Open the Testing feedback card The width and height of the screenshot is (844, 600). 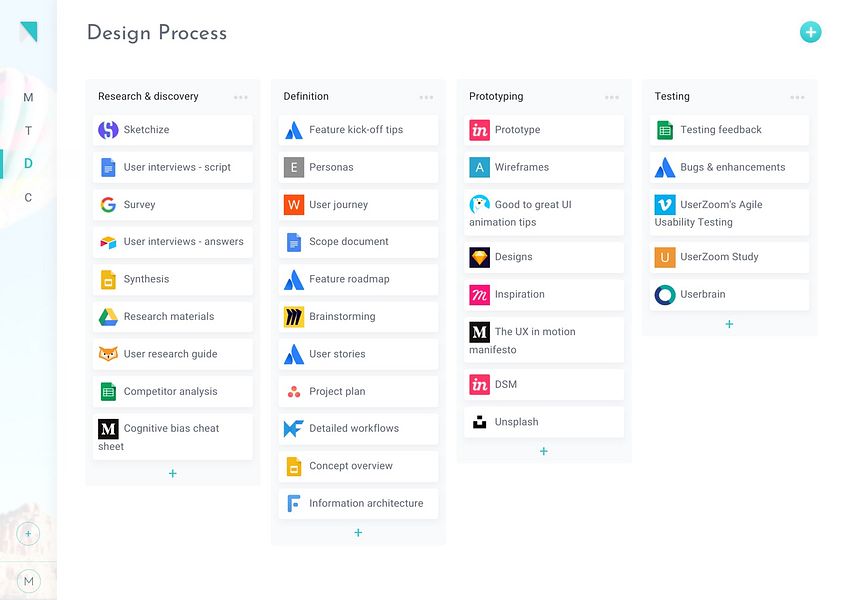pos(729,130)
